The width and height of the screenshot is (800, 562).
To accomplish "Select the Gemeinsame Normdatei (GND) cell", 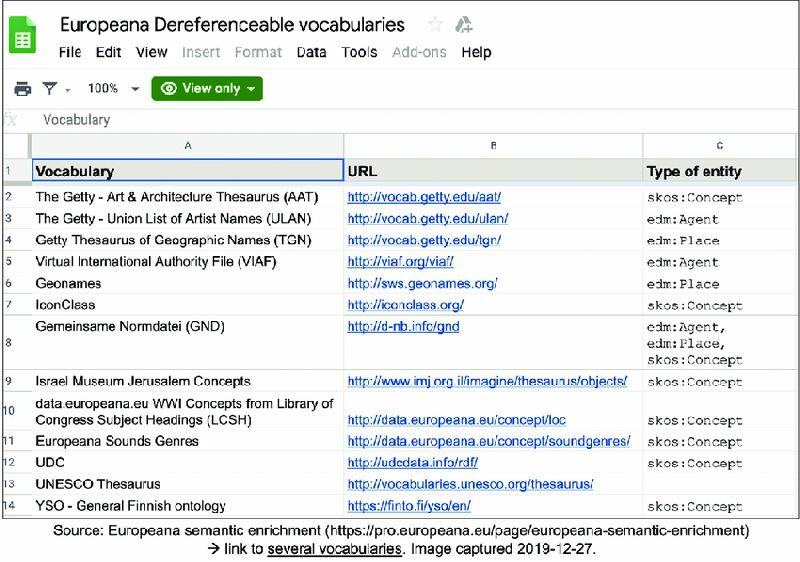I will click(187, 342).
